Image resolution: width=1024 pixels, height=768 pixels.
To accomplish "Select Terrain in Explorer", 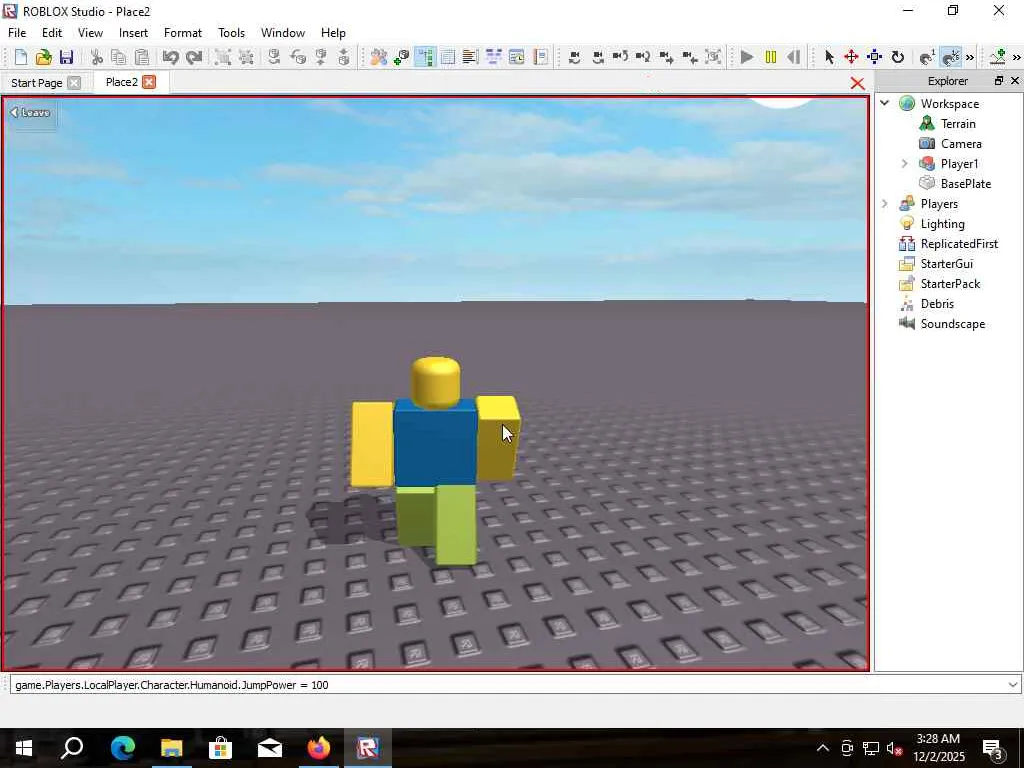I will click(958, 123).
